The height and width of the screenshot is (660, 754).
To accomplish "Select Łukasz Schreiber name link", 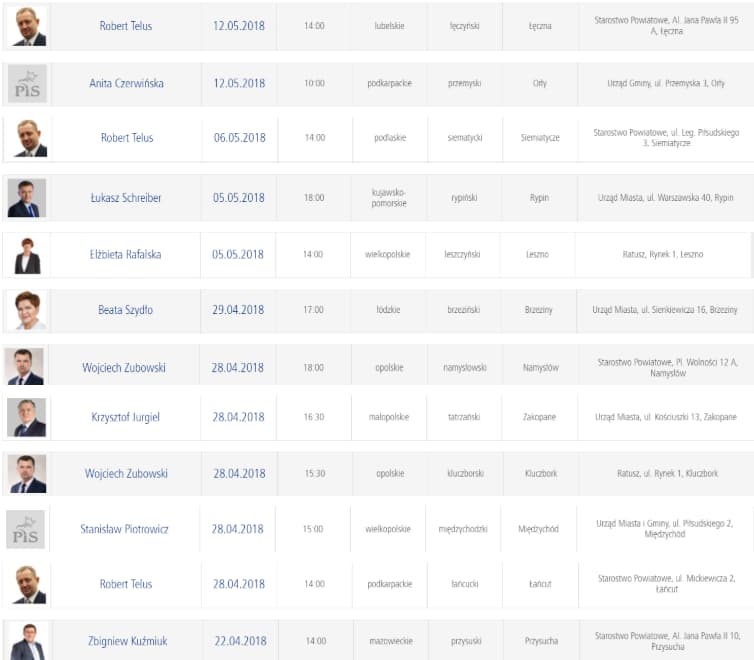I will coord(126,198).
